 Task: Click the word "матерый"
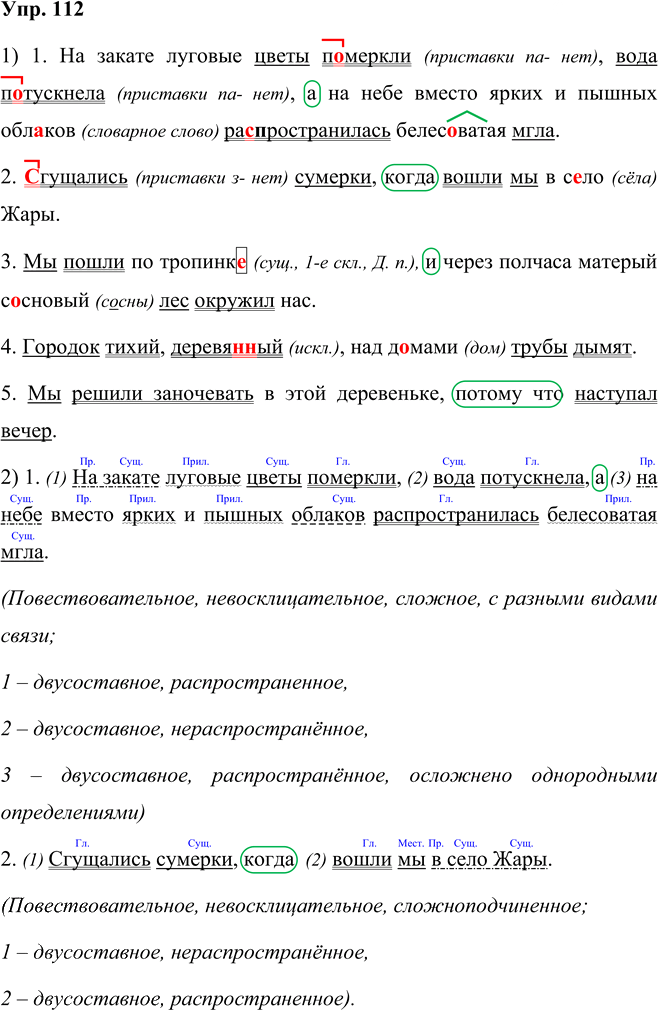coord(617,262)
